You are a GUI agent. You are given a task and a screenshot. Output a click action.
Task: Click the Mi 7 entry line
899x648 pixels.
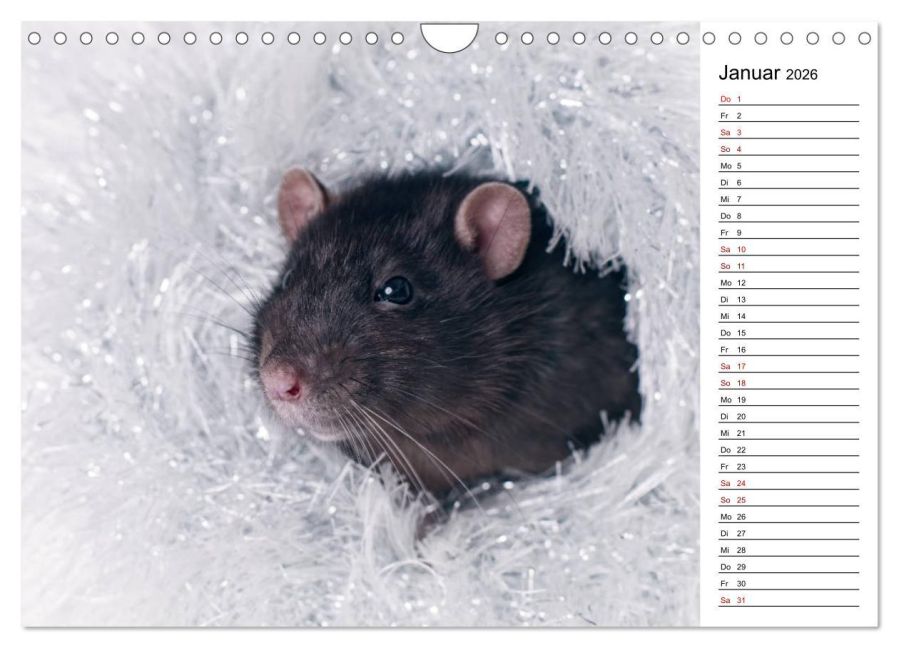(788, 199)
